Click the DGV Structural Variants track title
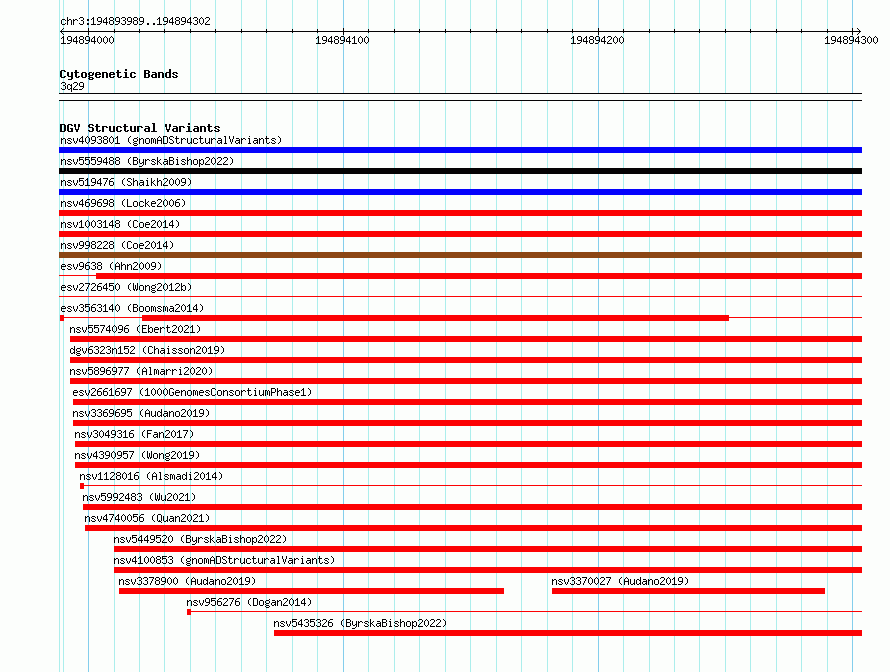 coord(140,128)
